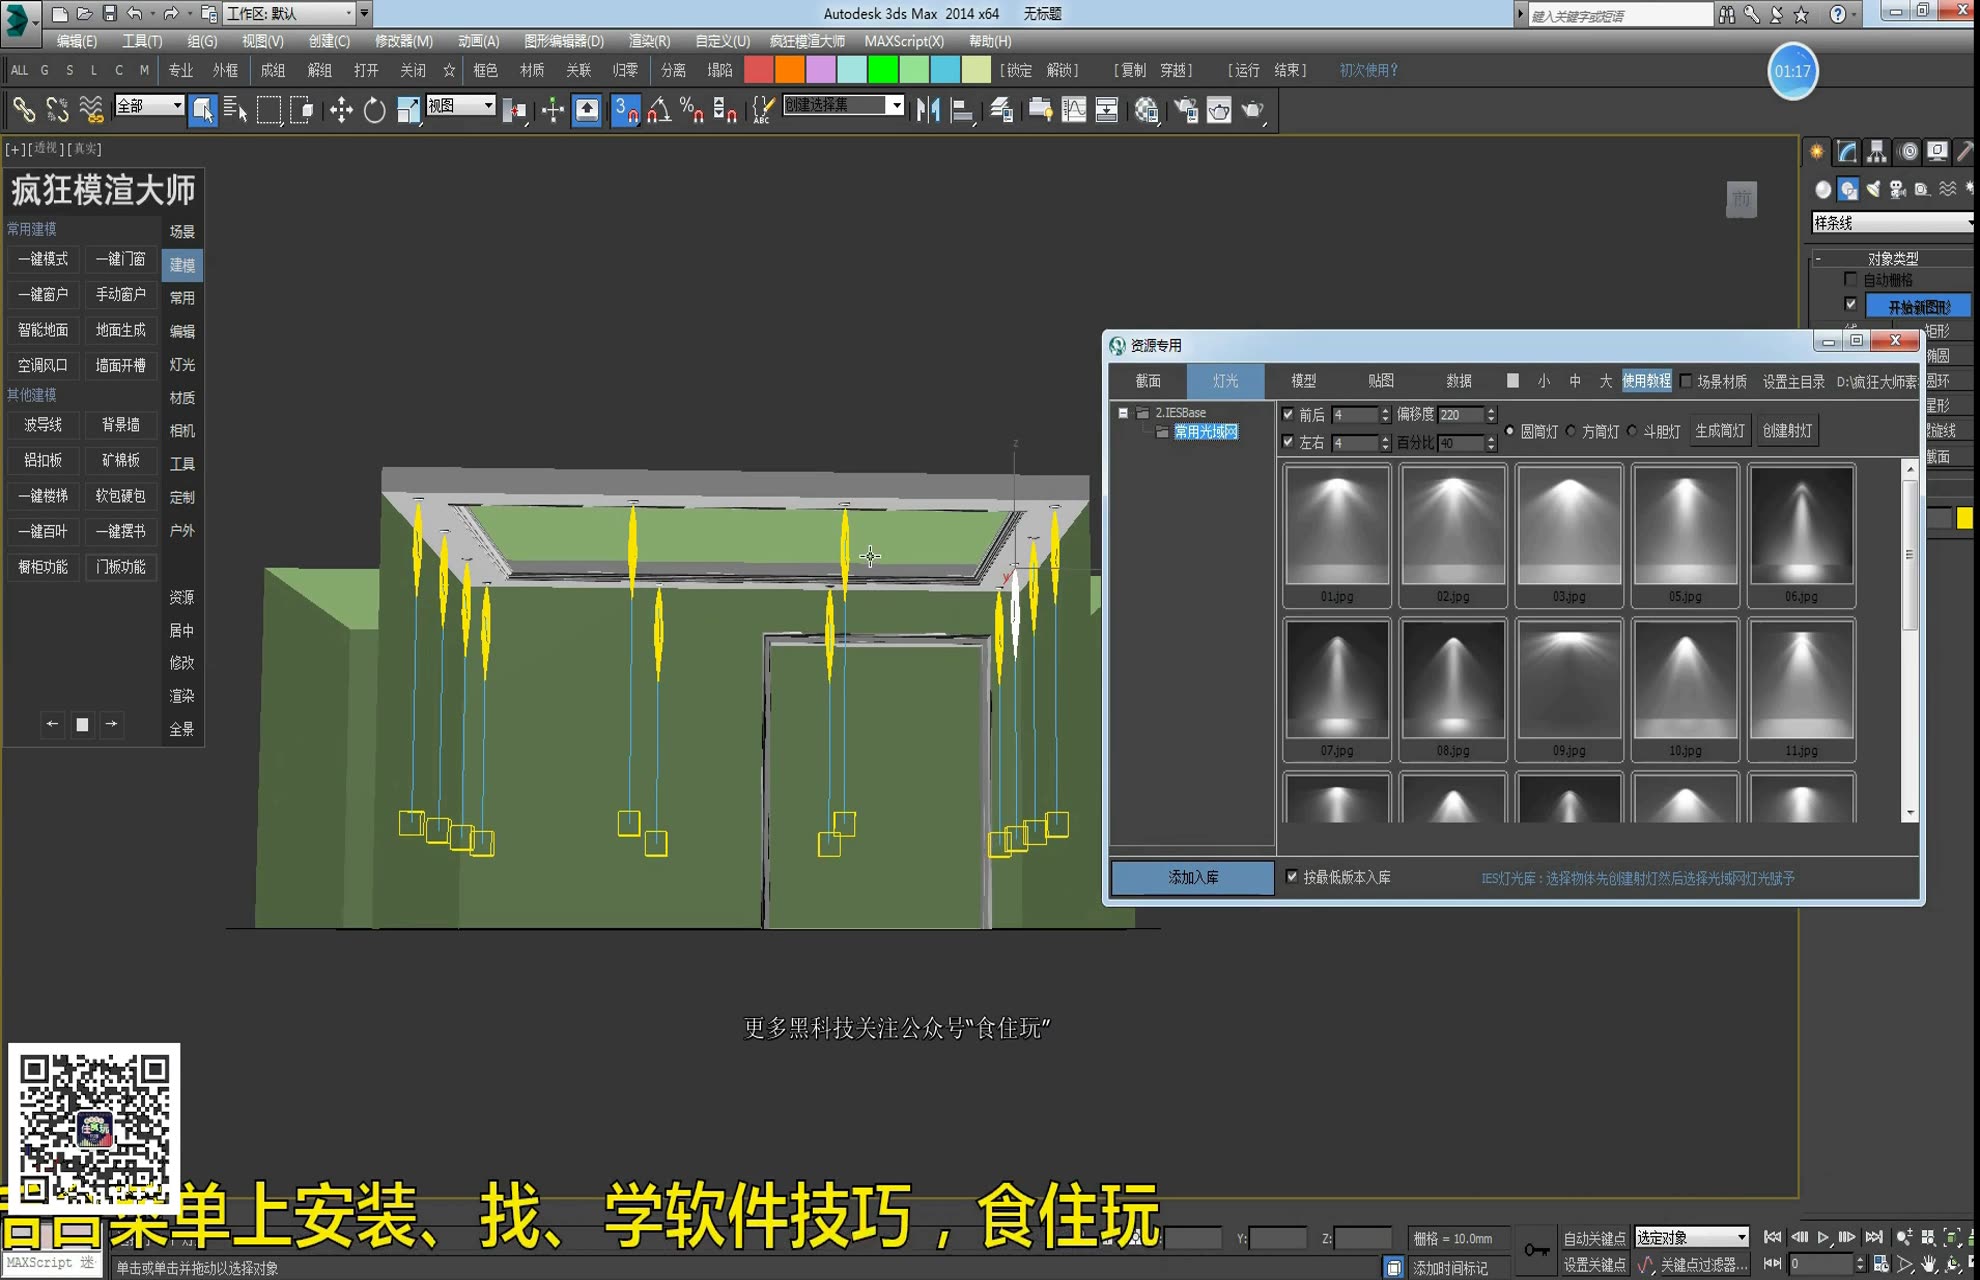Toggle the 开始新图形 checkbox

pos(1850,304)
